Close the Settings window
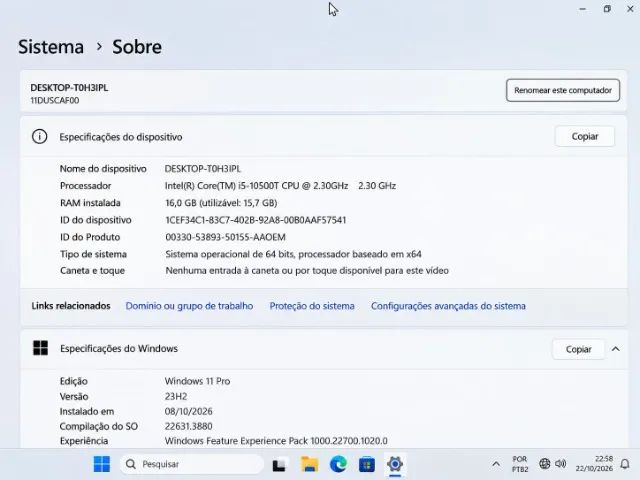 tap(630, 9)
